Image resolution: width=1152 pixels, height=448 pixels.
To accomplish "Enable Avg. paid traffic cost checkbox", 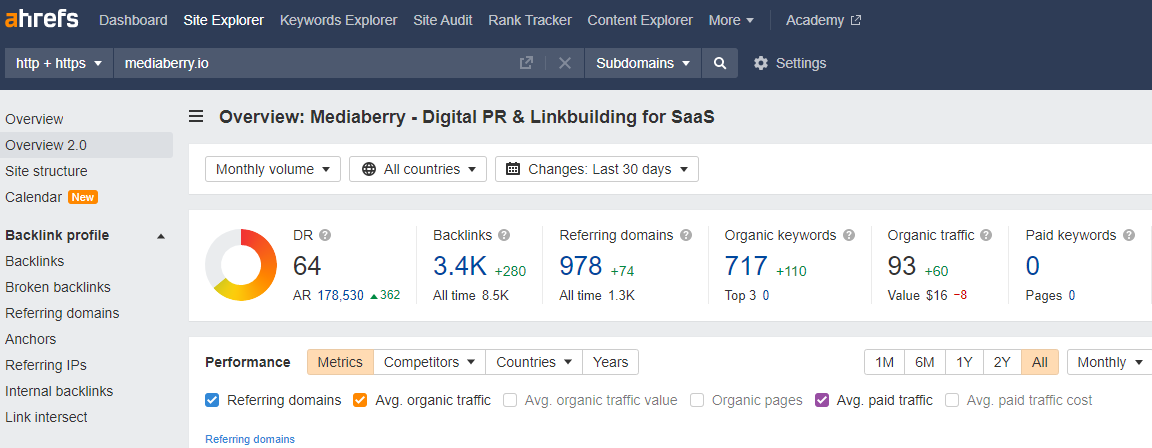I will pyautogui.click(x=952, y=400).
